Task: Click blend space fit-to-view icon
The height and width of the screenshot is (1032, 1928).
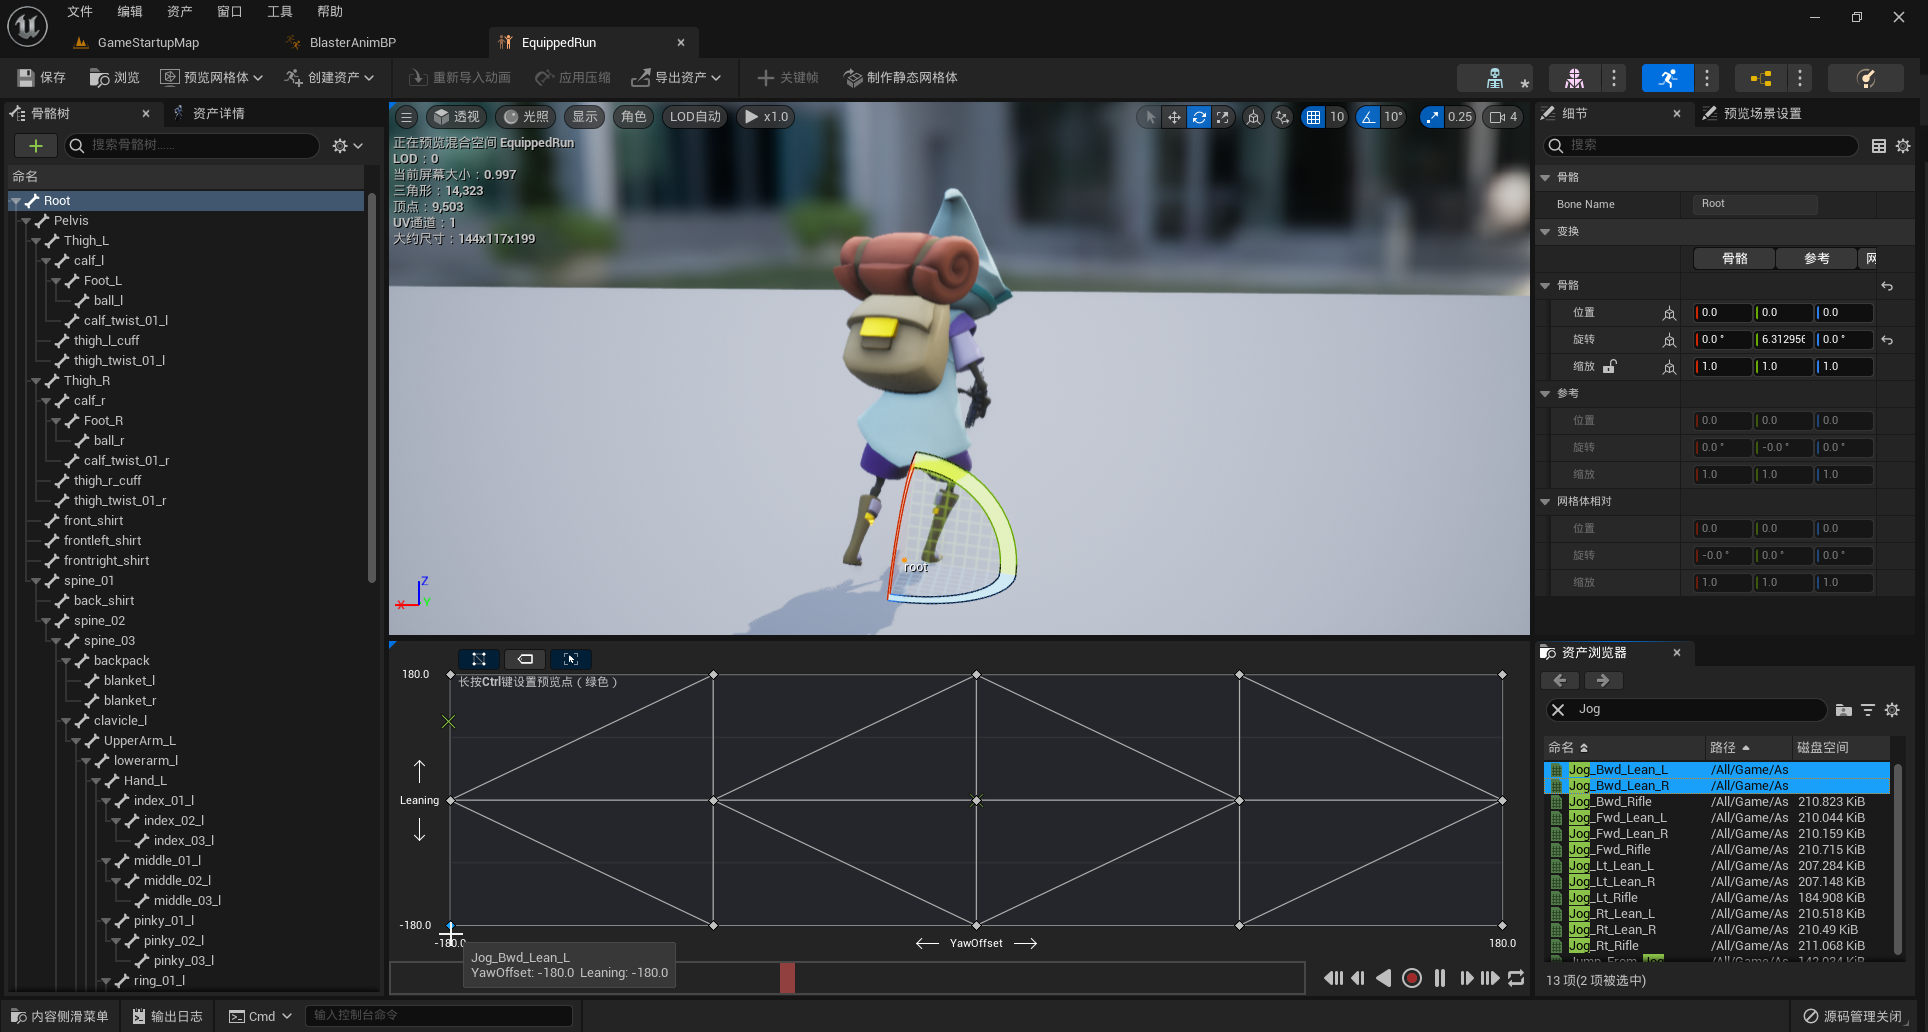Action: pos(479,659)
